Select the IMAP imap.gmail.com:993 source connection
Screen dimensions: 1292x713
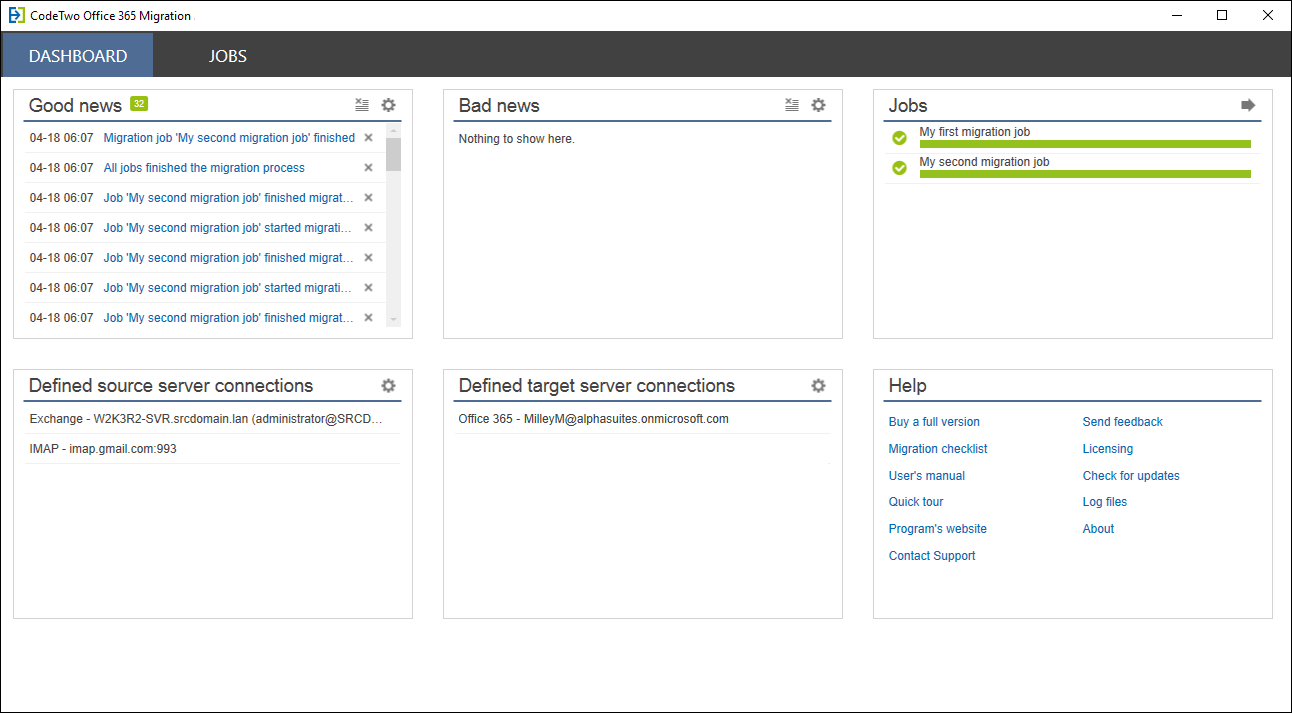coord(103,449)
